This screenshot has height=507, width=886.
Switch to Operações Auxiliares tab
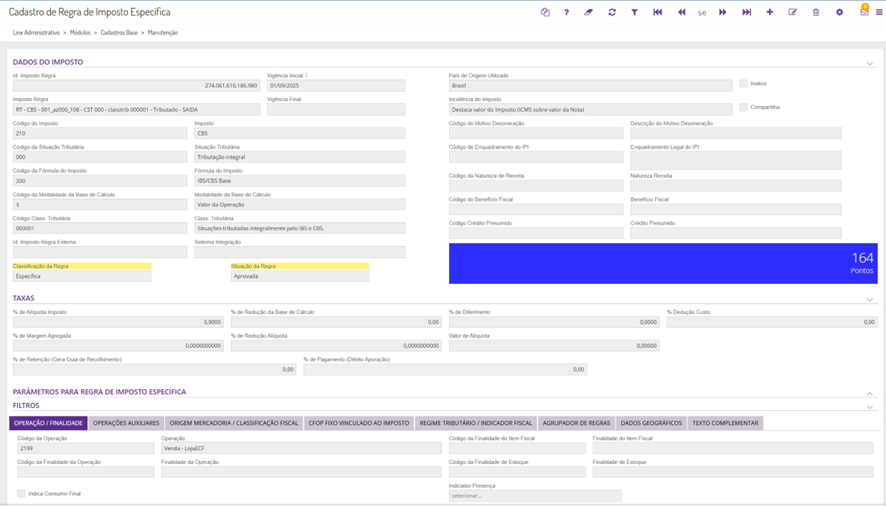tap(126, 423)
